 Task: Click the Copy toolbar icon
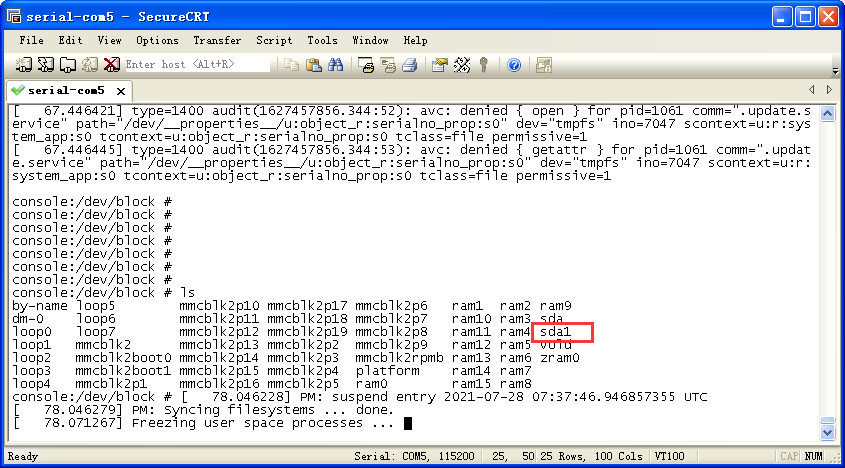pos(291,65)
